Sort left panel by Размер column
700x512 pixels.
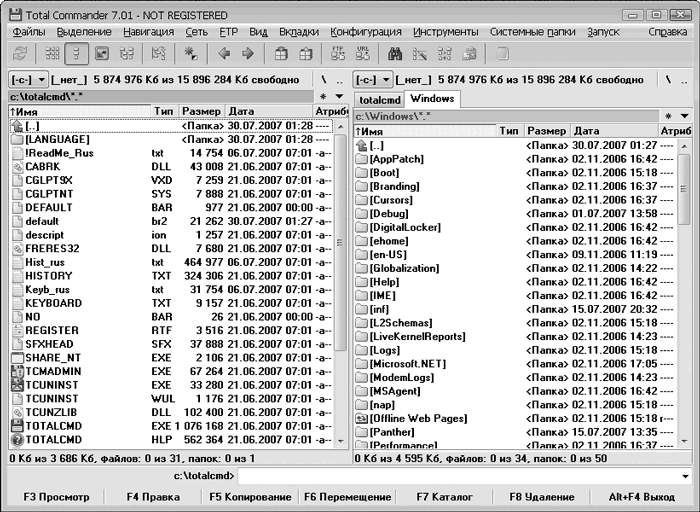(x=201, y=111)
